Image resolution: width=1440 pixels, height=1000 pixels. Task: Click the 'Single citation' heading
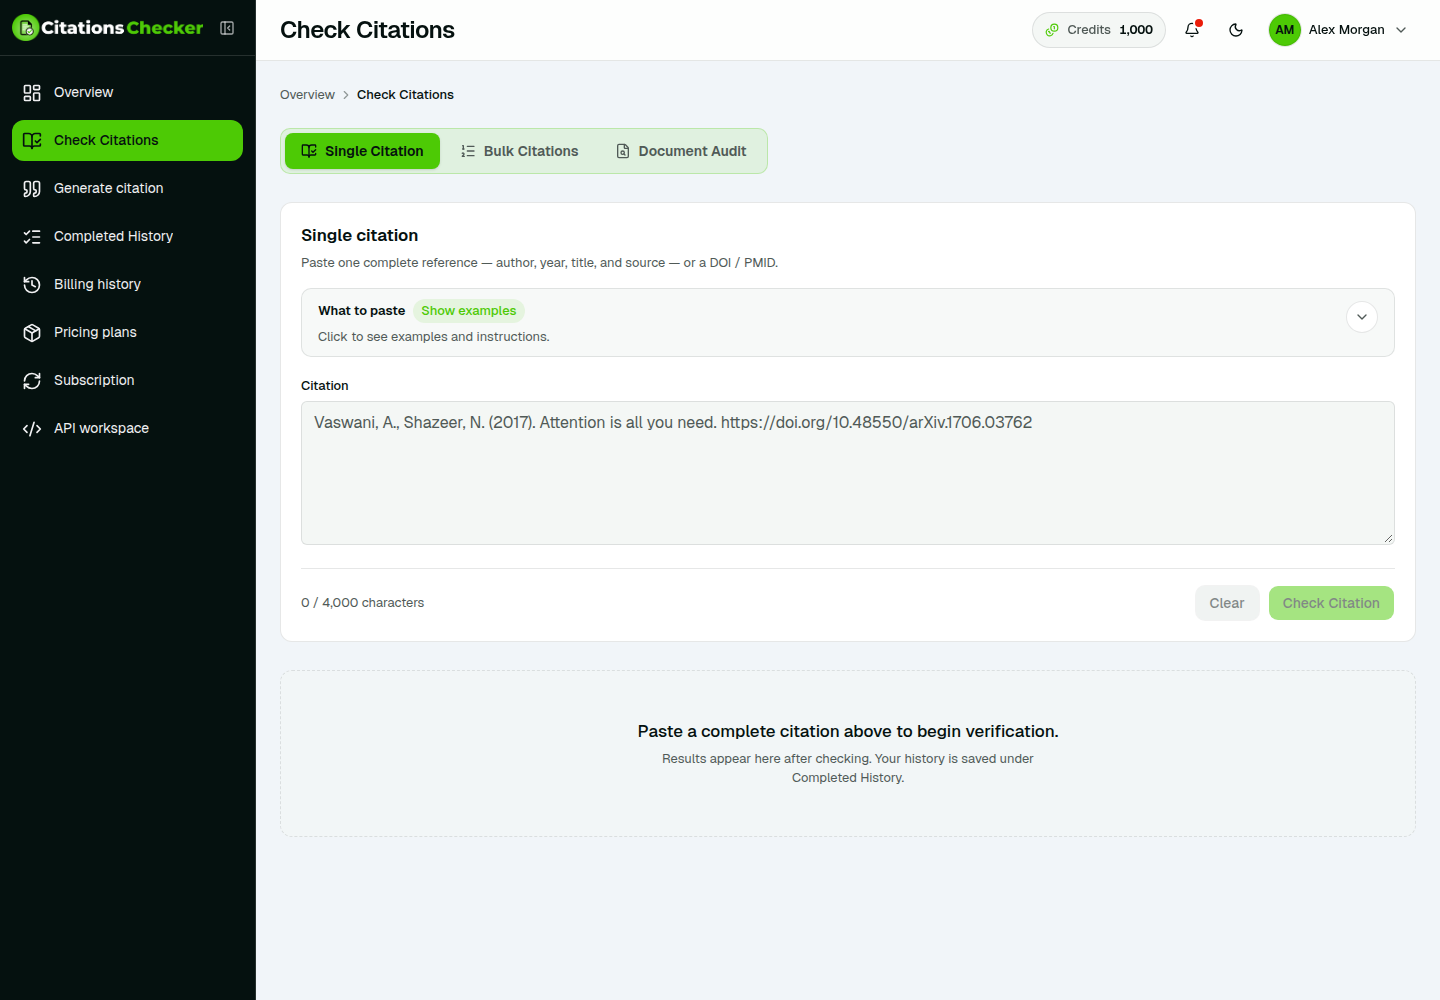click(360, 235)
